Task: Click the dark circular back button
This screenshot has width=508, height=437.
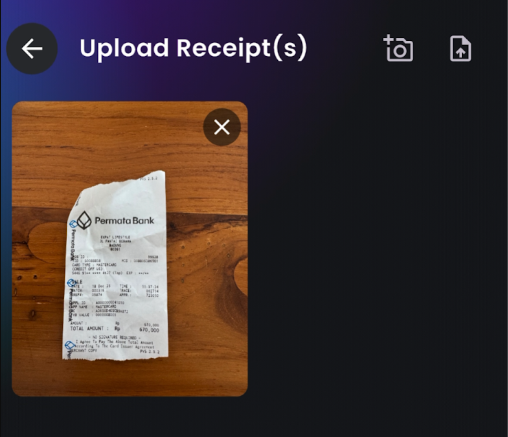Action: coord(32,49)
